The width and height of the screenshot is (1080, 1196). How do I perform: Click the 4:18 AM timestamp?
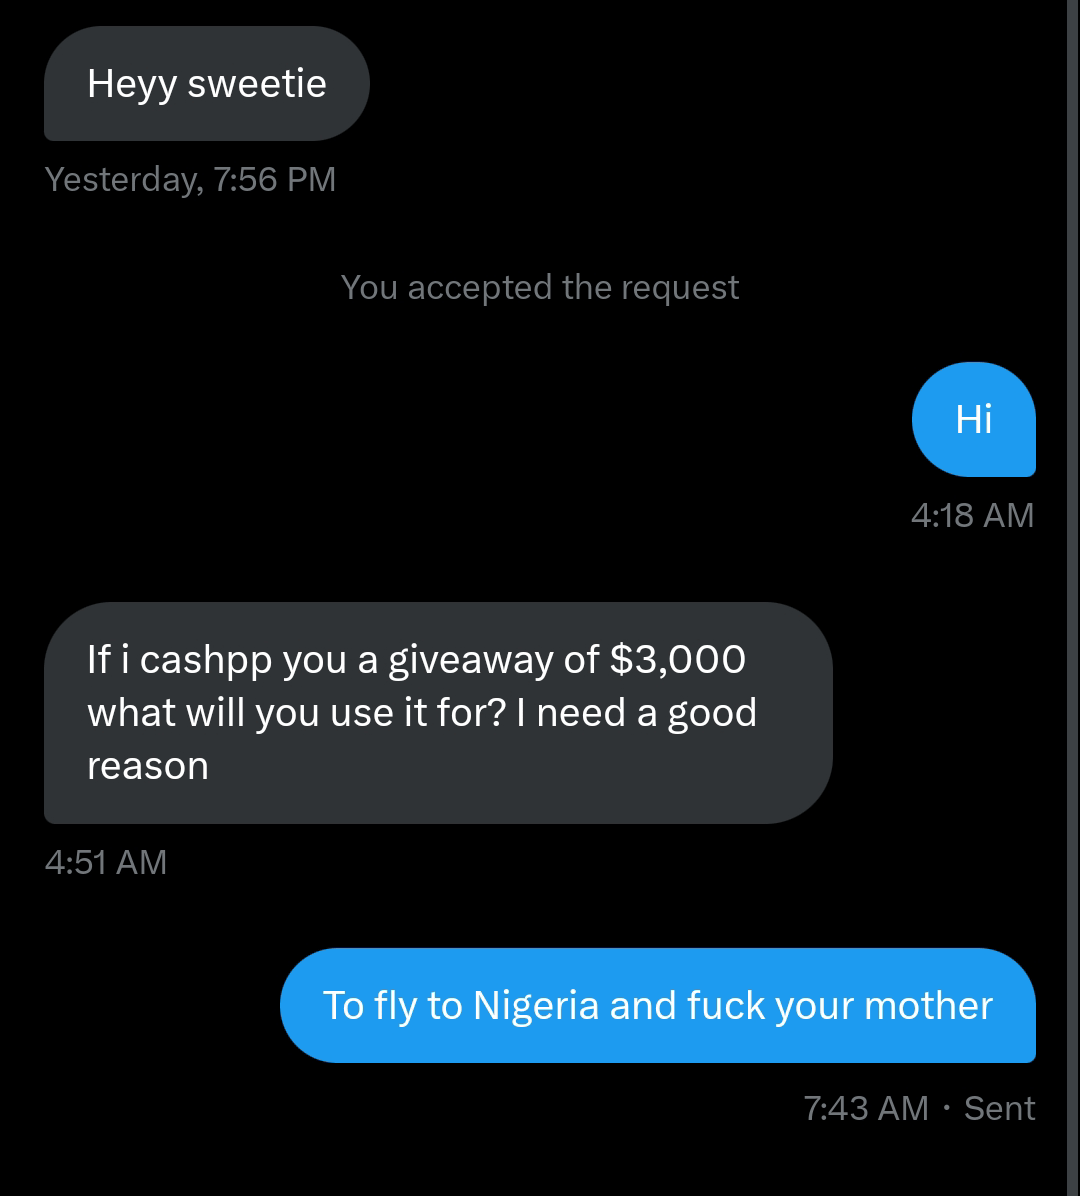tap(972, 516)
